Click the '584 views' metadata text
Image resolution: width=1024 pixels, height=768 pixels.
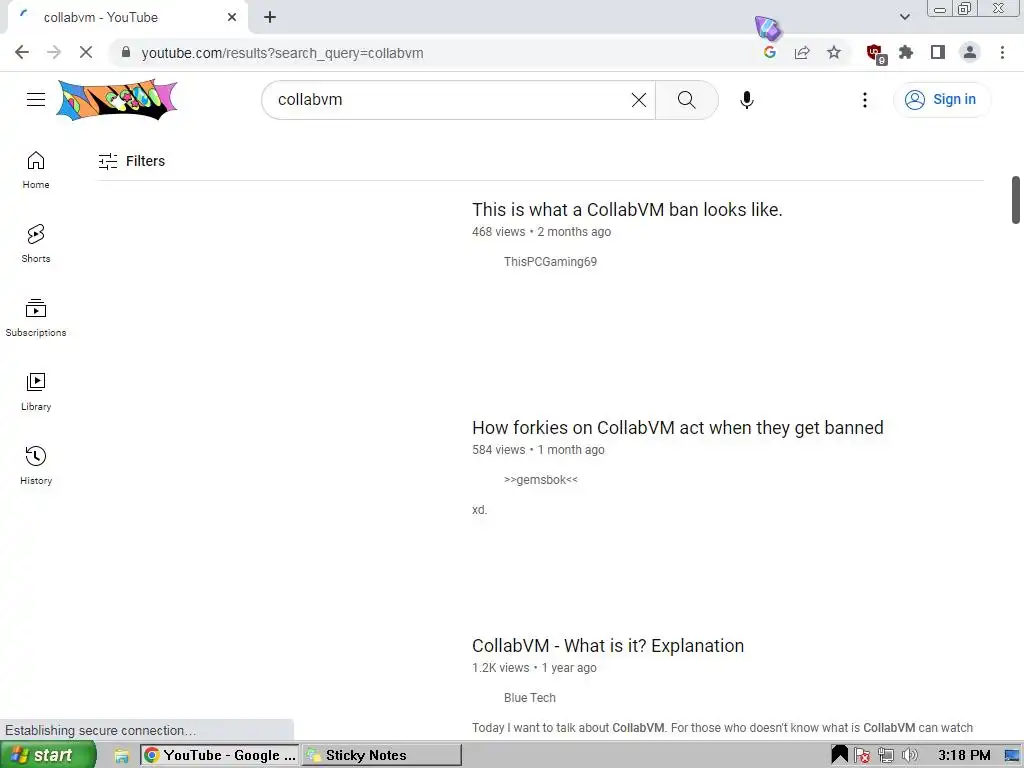[x=498, y=450]
